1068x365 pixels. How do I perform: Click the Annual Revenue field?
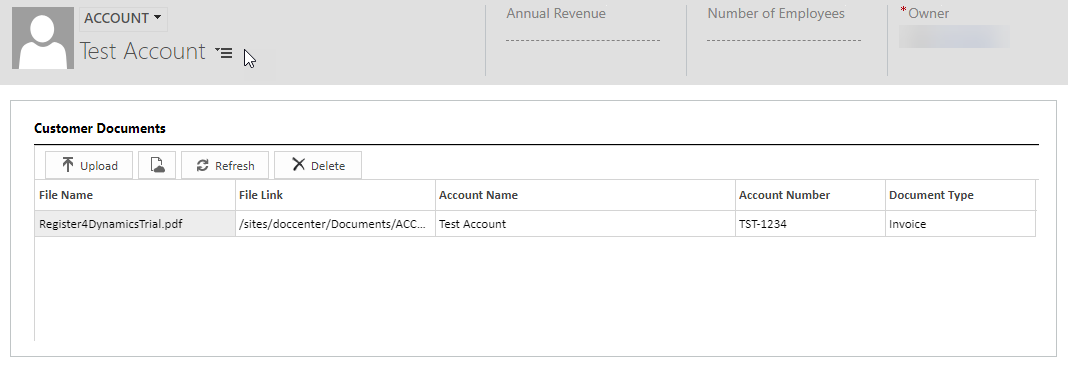583,39
